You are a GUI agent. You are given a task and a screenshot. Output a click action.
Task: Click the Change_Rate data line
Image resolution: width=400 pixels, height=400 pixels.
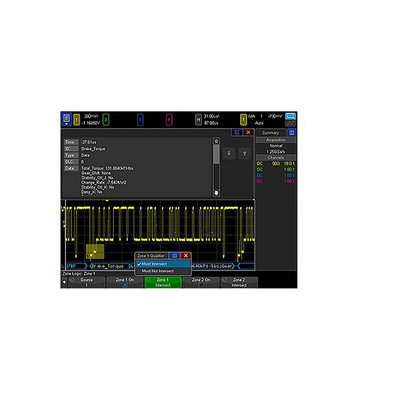pos(104,183)
